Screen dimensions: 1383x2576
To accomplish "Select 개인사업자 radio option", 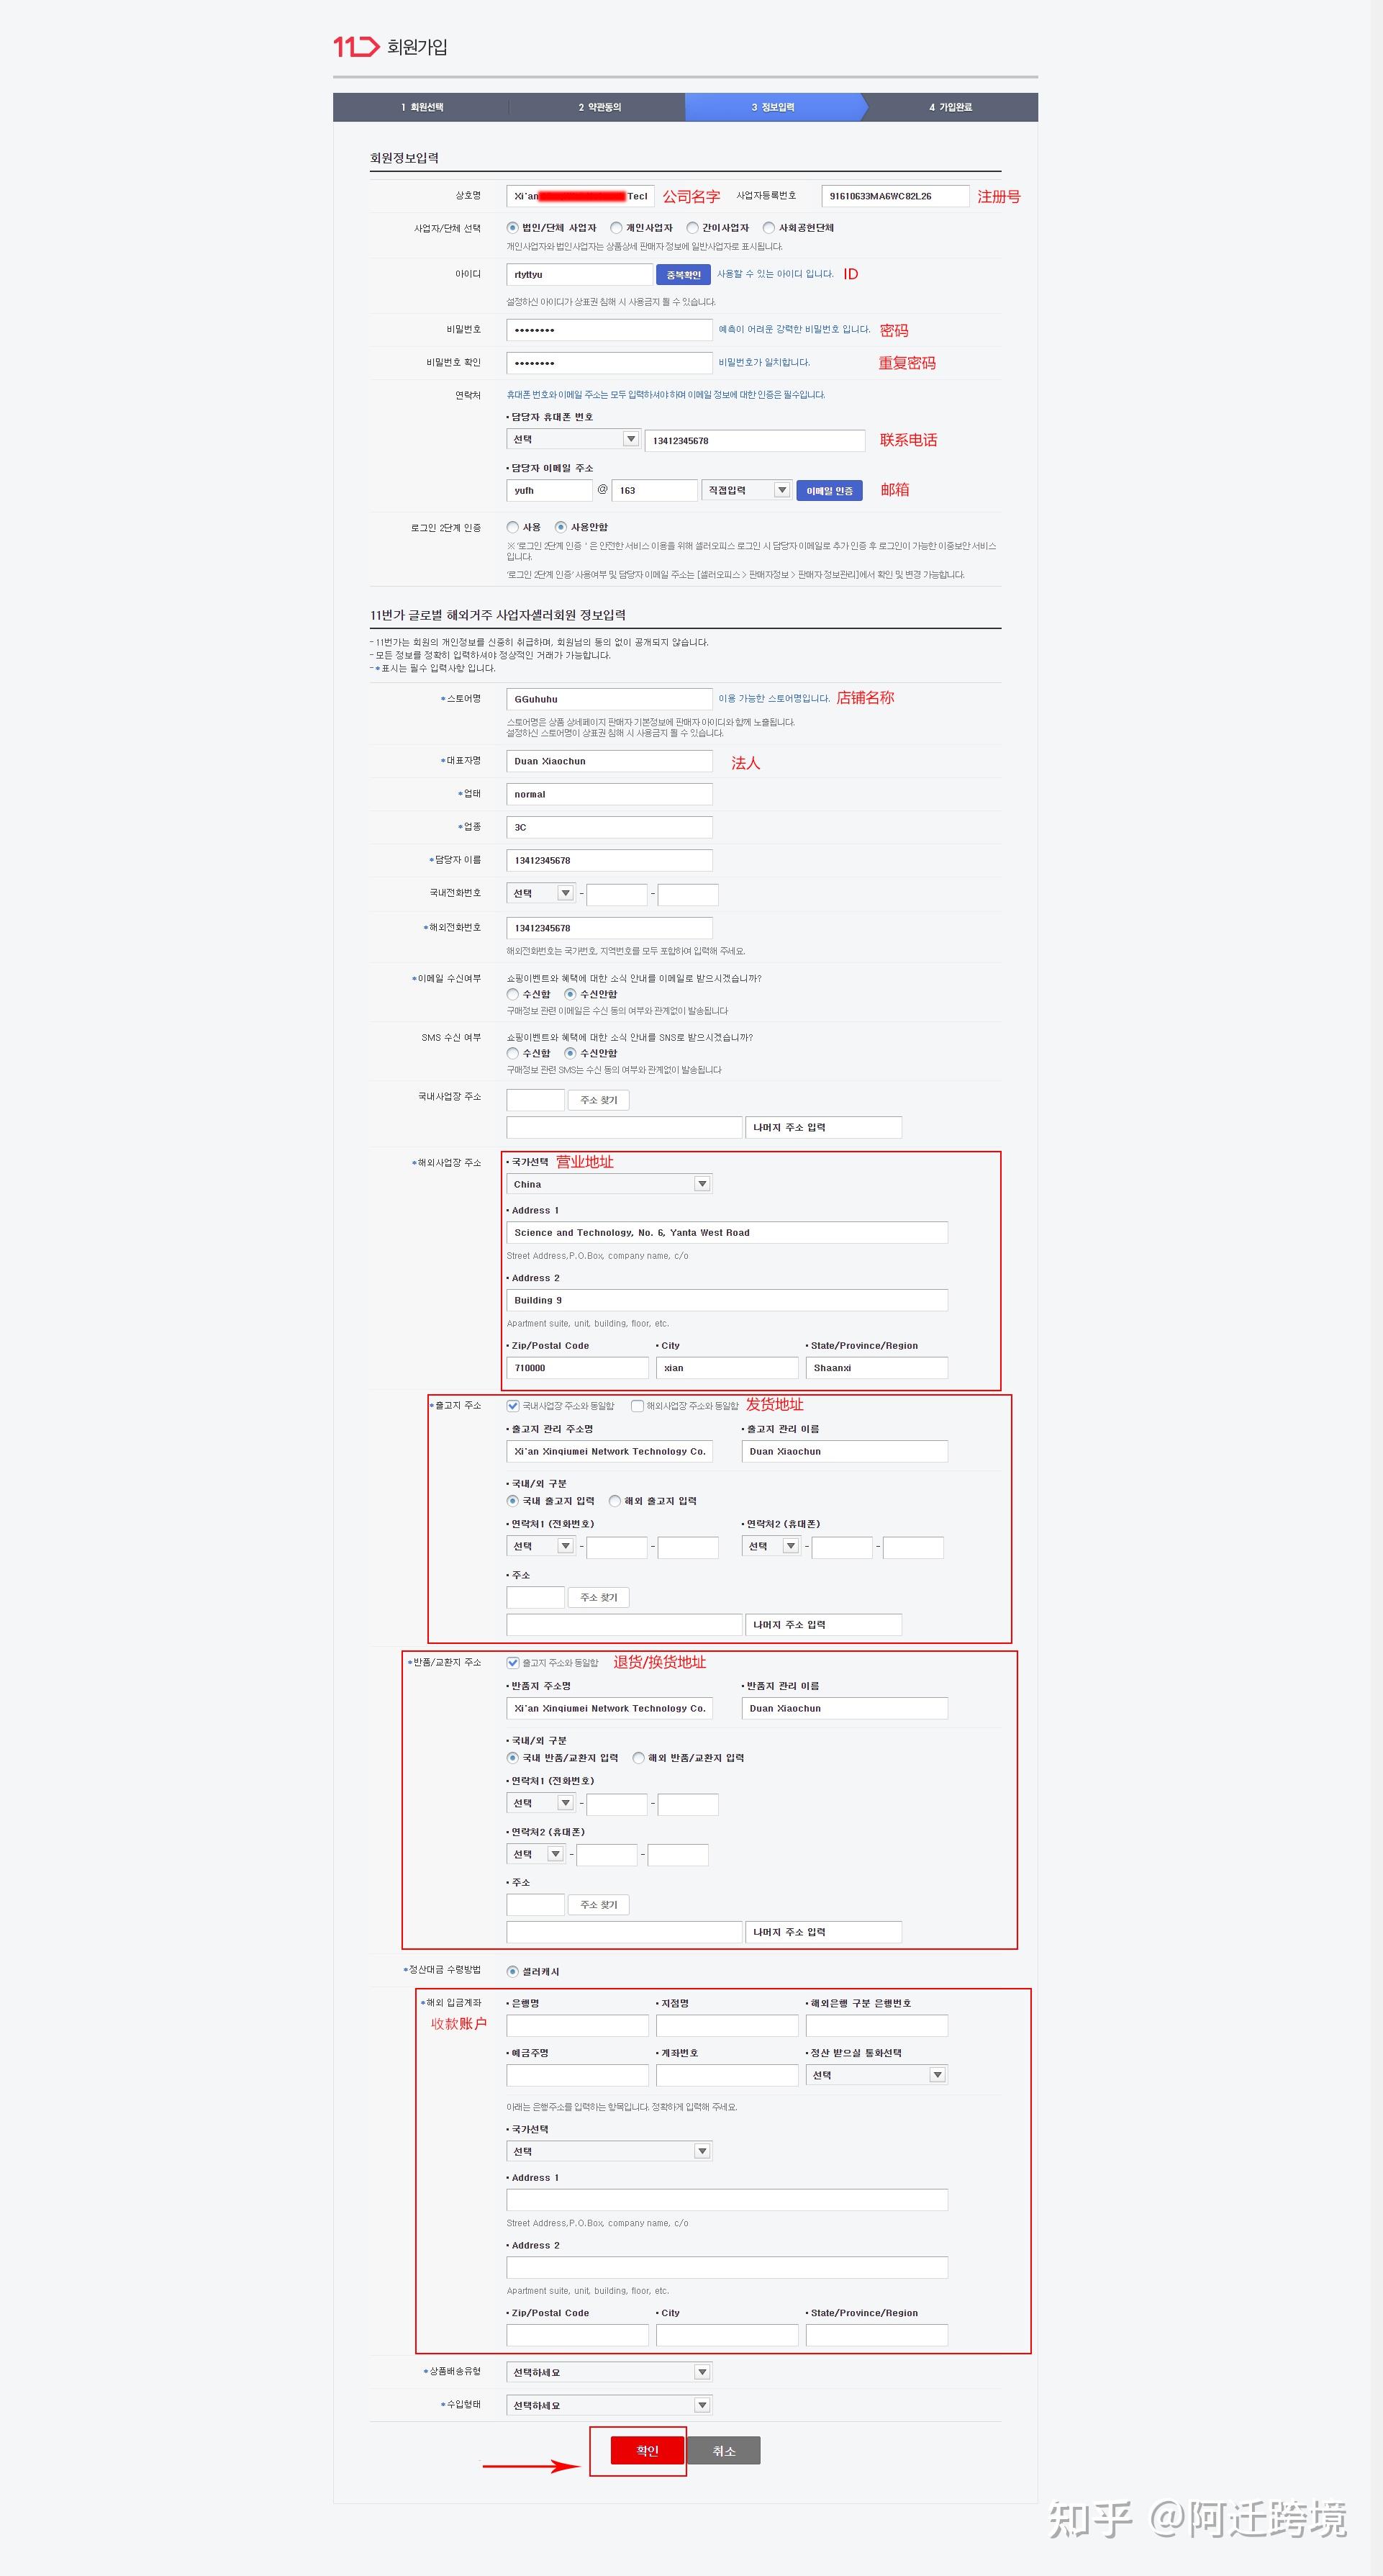I will [617, 228].
